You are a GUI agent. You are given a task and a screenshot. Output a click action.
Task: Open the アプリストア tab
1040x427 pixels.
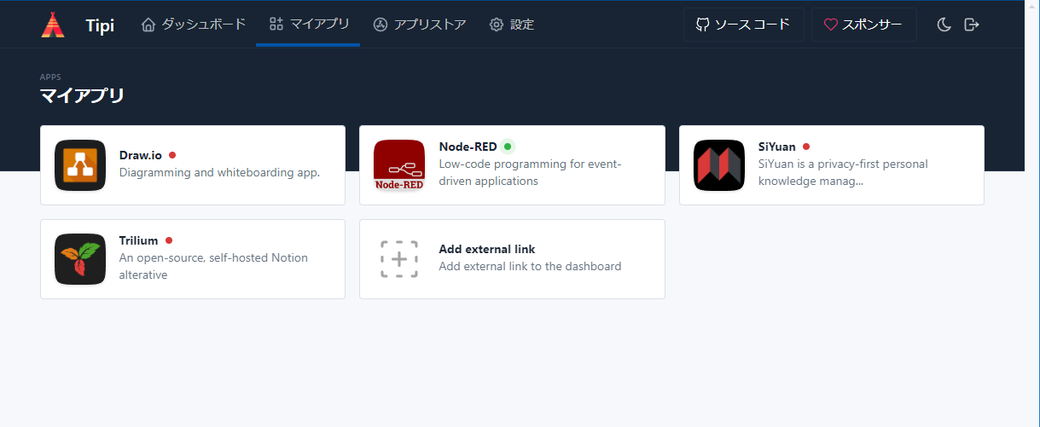419,24
